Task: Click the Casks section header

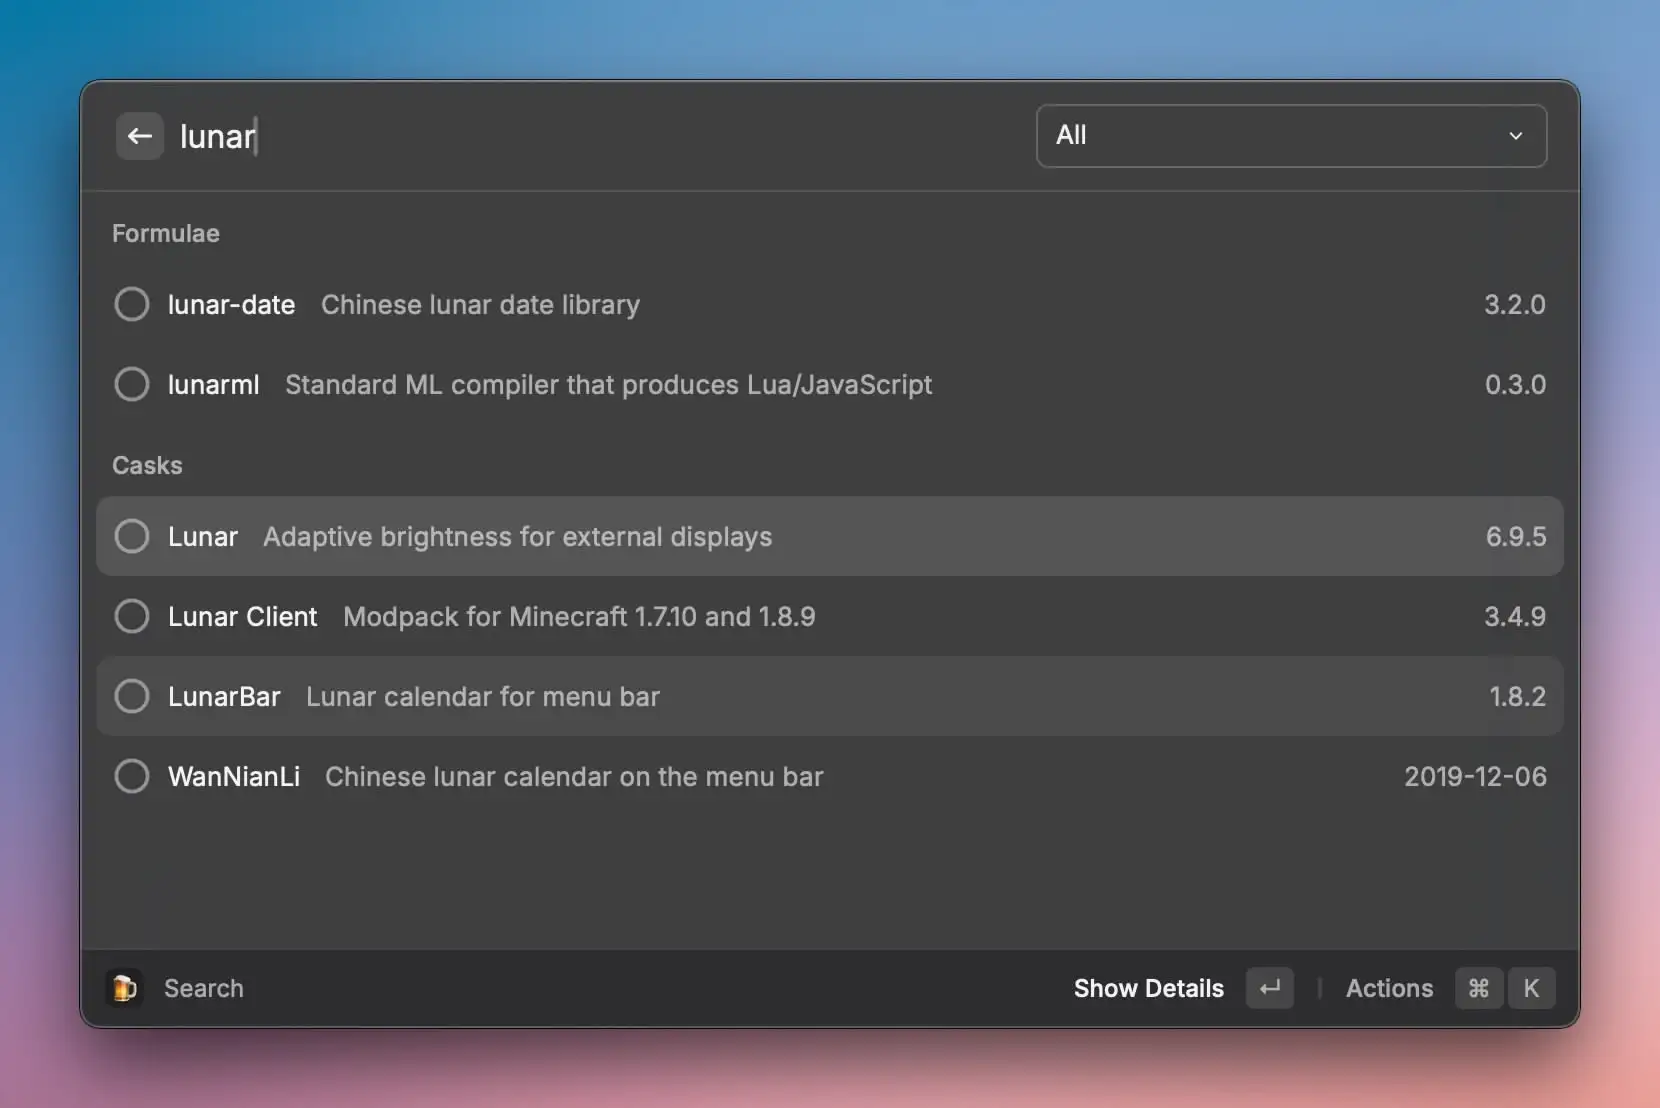Action: pyautogui.click(x=147, y=465)
